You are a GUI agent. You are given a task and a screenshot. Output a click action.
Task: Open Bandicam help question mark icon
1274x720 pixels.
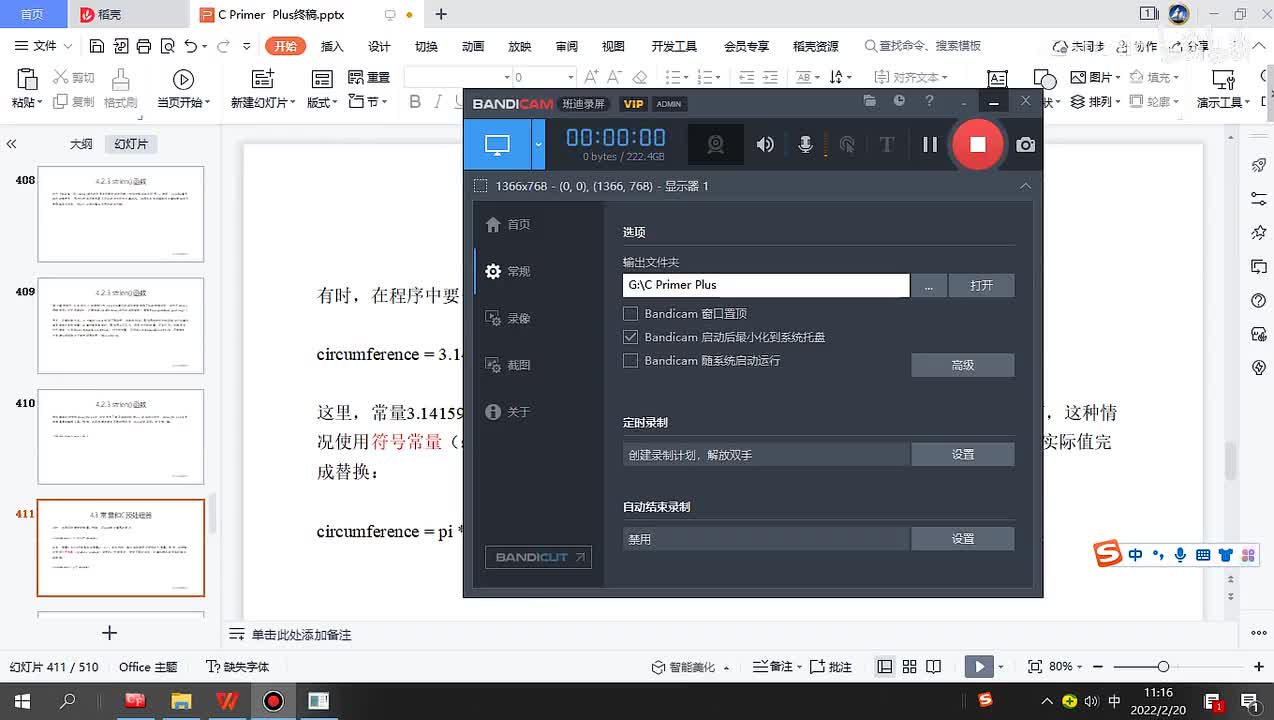929,101
